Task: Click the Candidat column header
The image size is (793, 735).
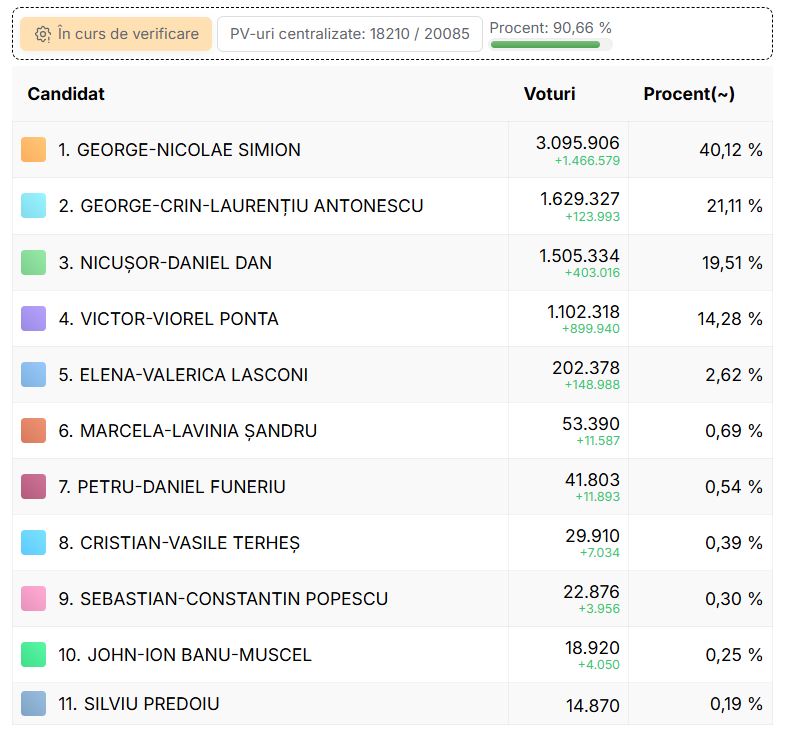Action: coord(66,94)
